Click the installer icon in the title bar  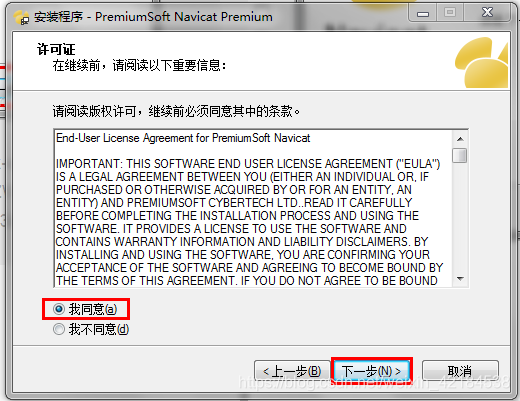pos(22,17)
